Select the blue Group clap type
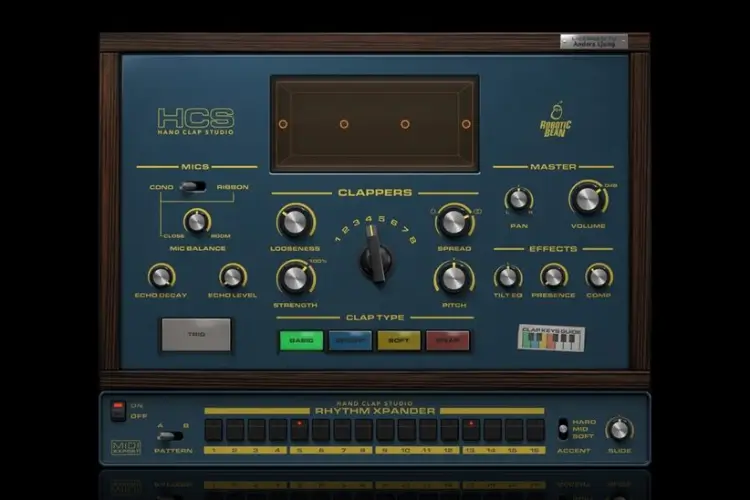This screenshot has height=500, width=750. (350, 340)
